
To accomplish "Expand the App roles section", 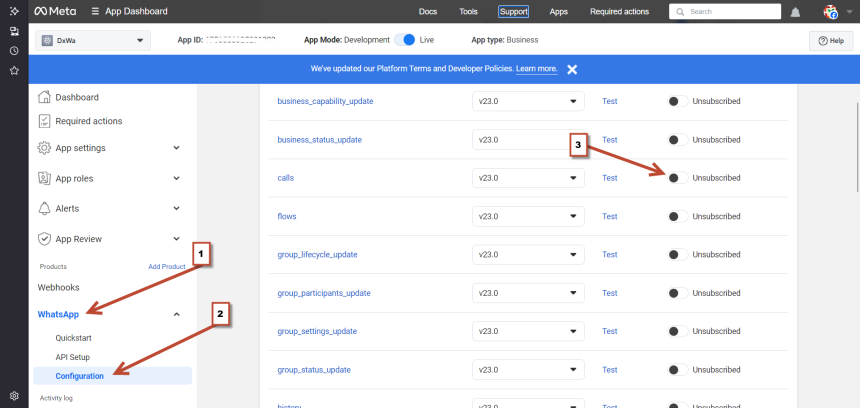I will pyautogui.click(x=176, y=178).
